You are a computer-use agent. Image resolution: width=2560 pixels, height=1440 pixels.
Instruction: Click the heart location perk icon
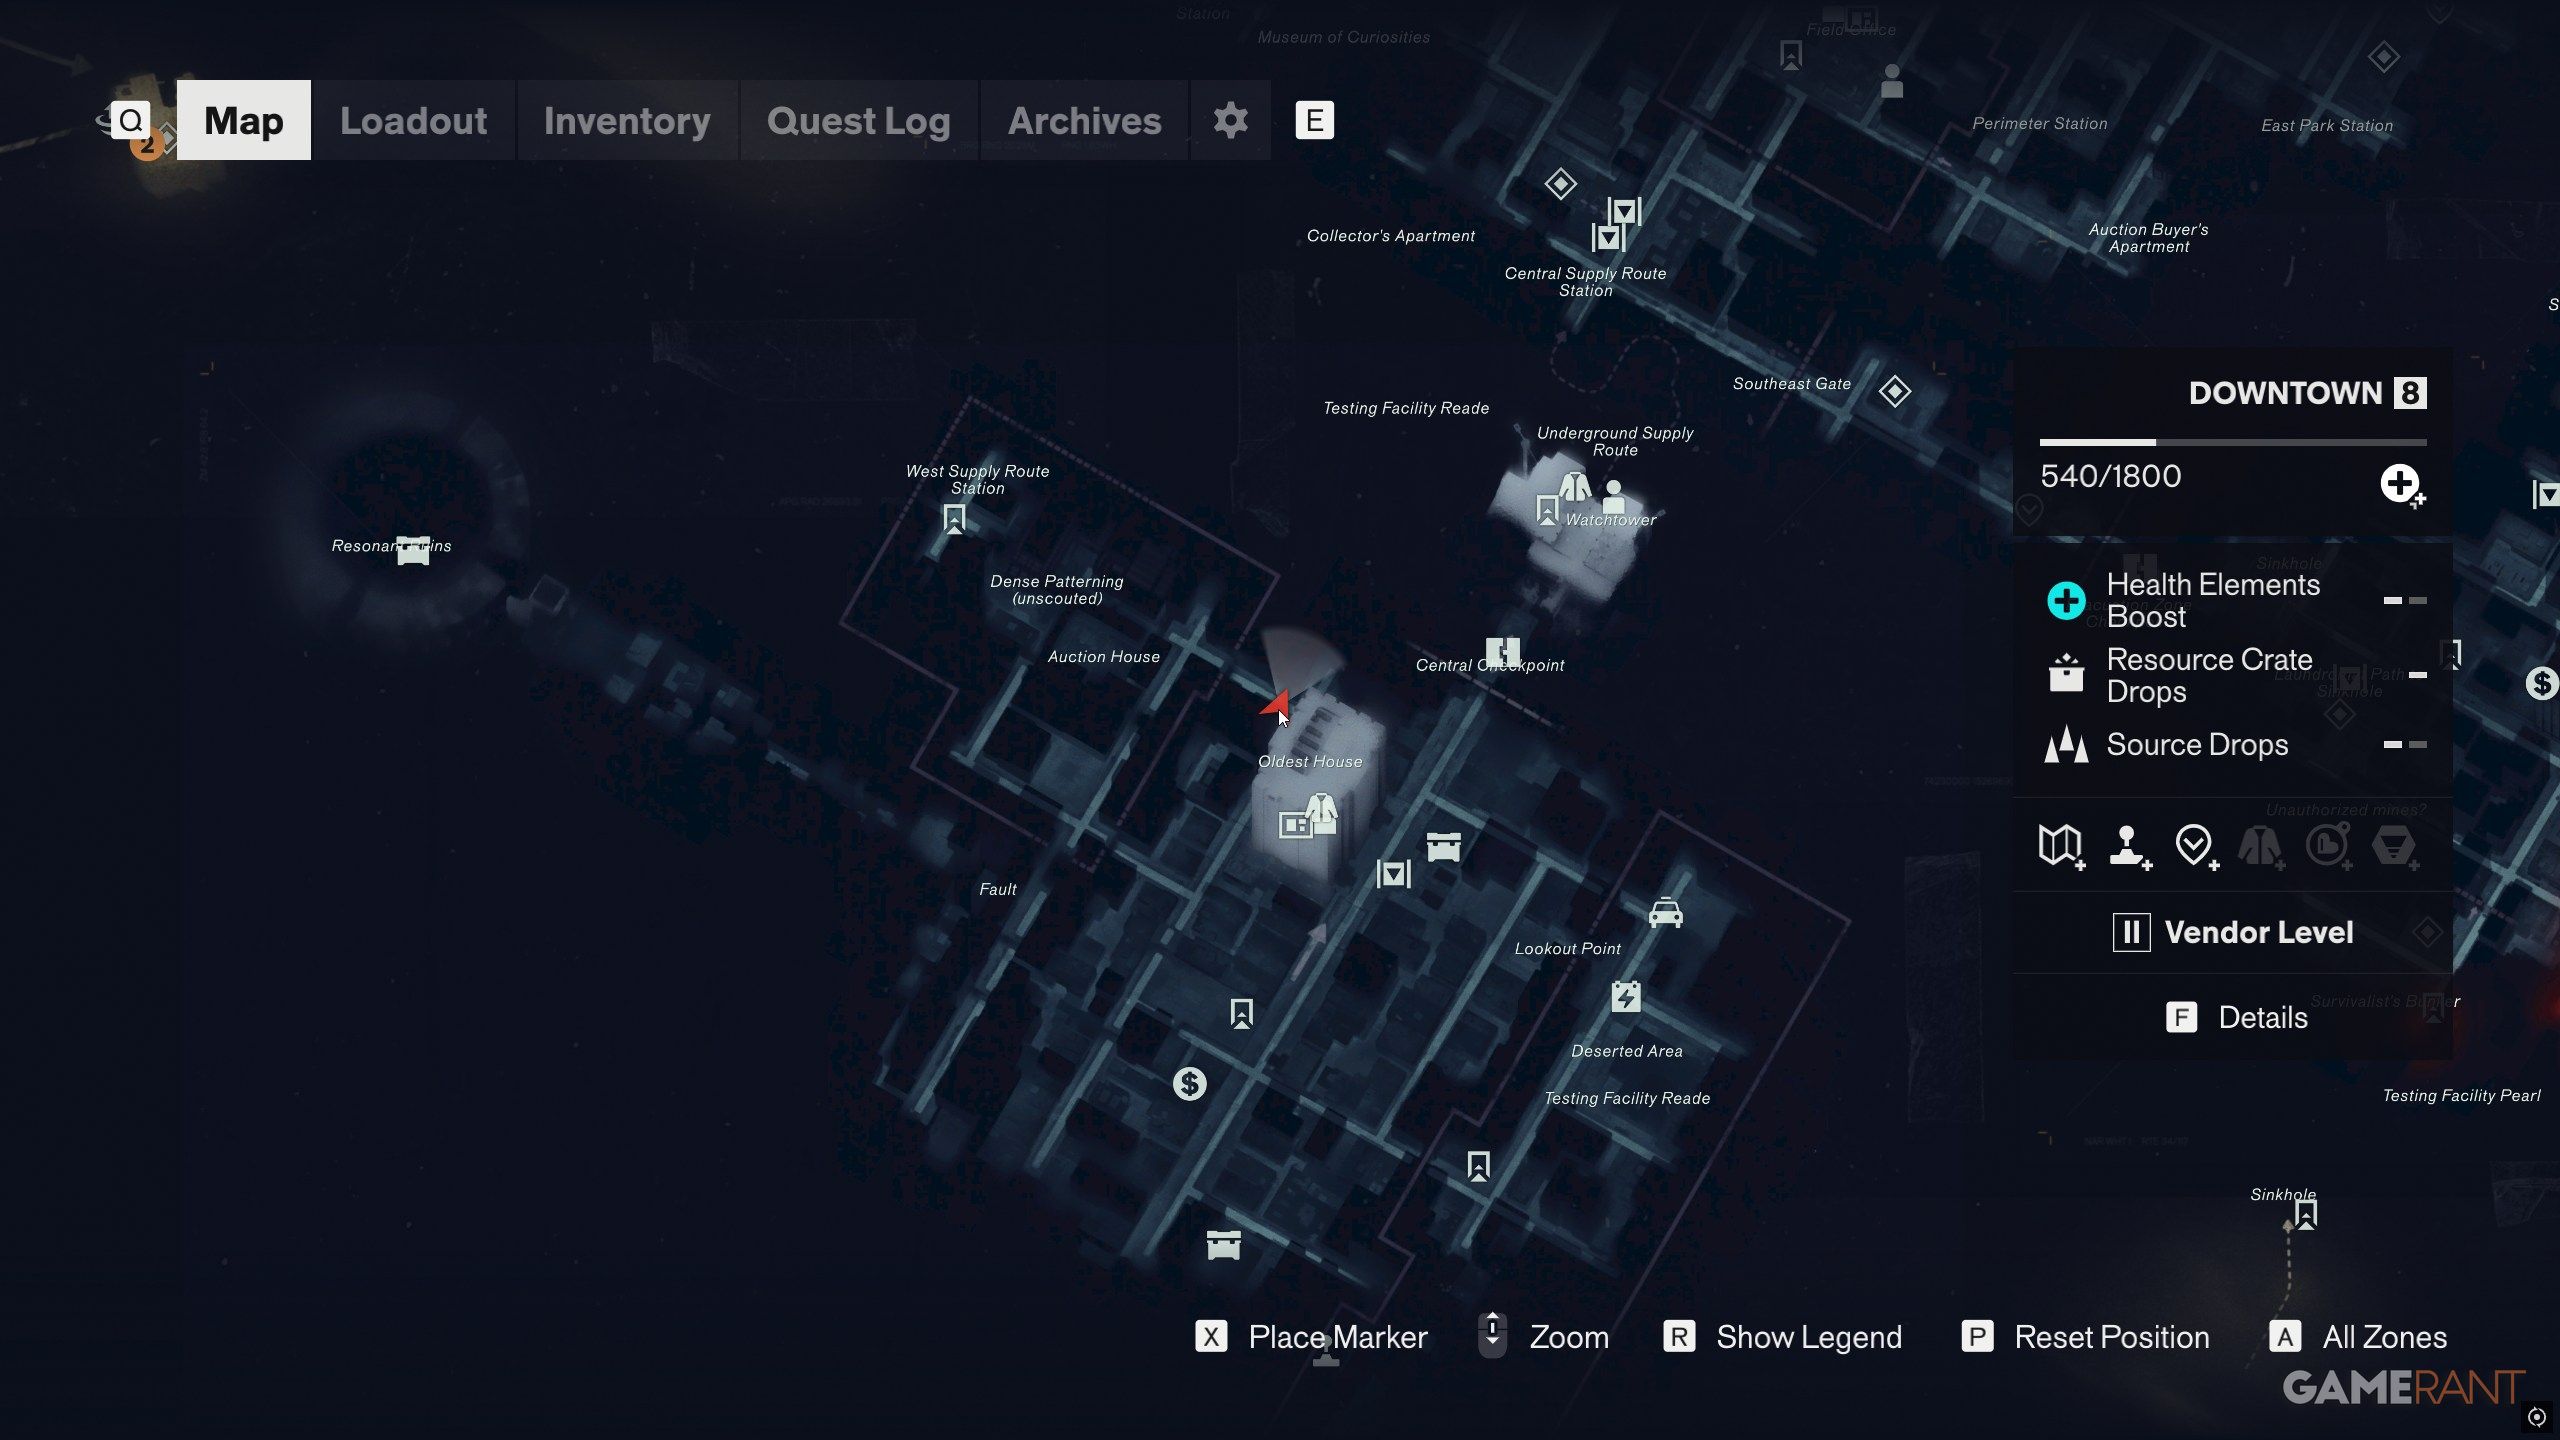point(2195,846)
